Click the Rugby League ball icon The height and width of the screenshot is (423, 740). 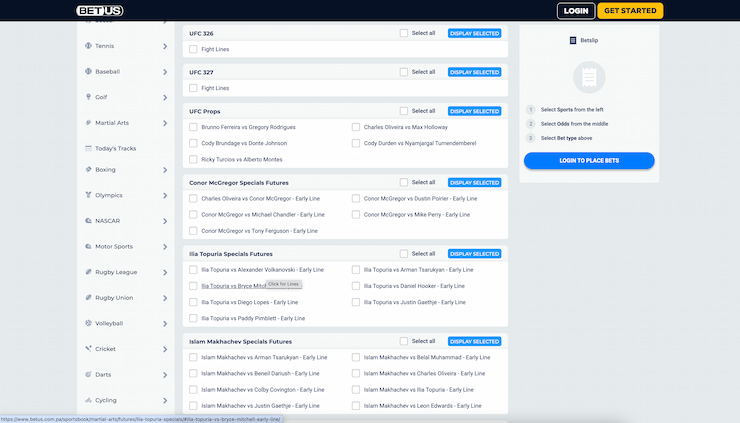click(88, 272)
